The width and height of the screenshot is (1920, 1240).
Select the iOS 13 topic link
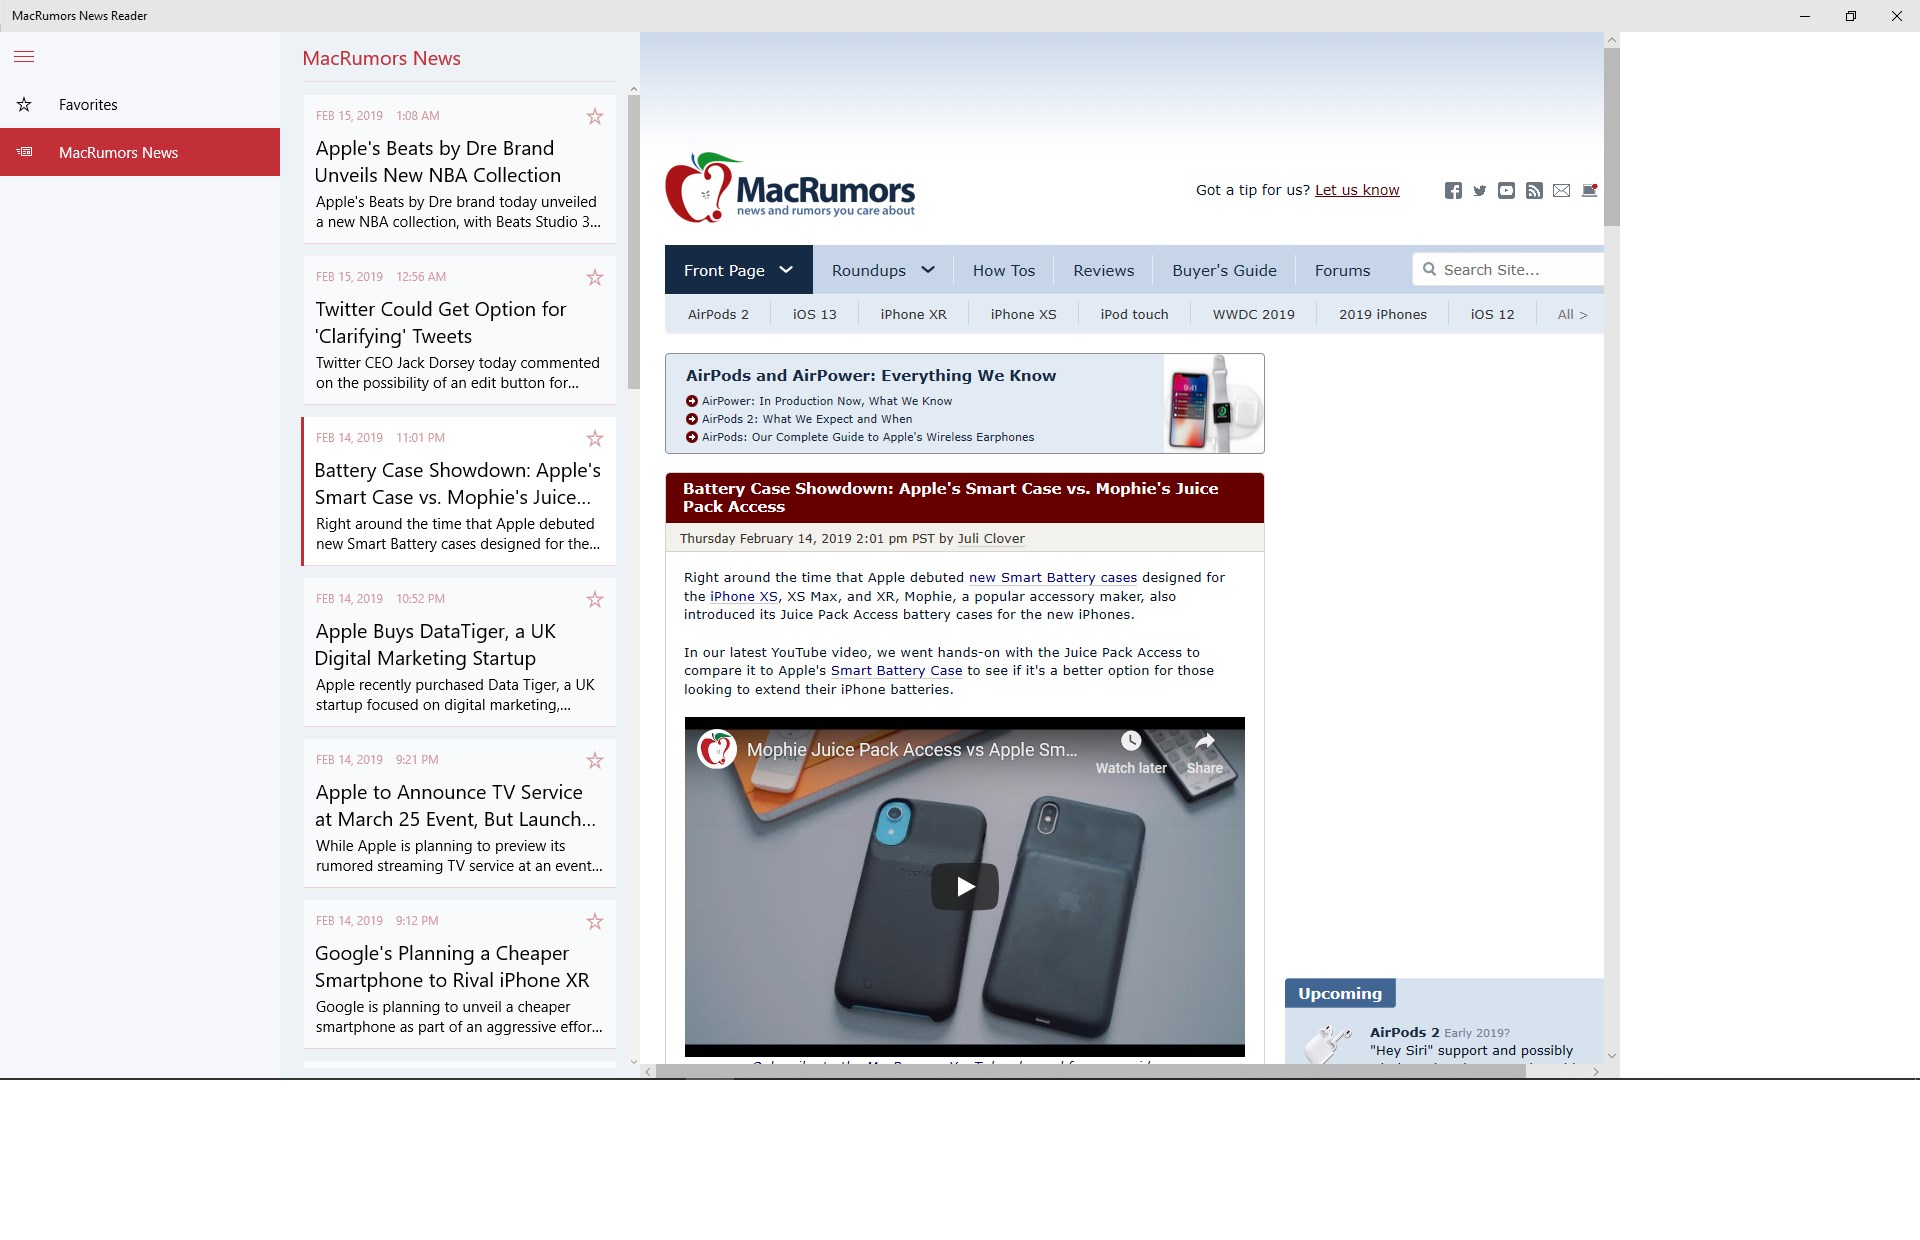[815, 314]
